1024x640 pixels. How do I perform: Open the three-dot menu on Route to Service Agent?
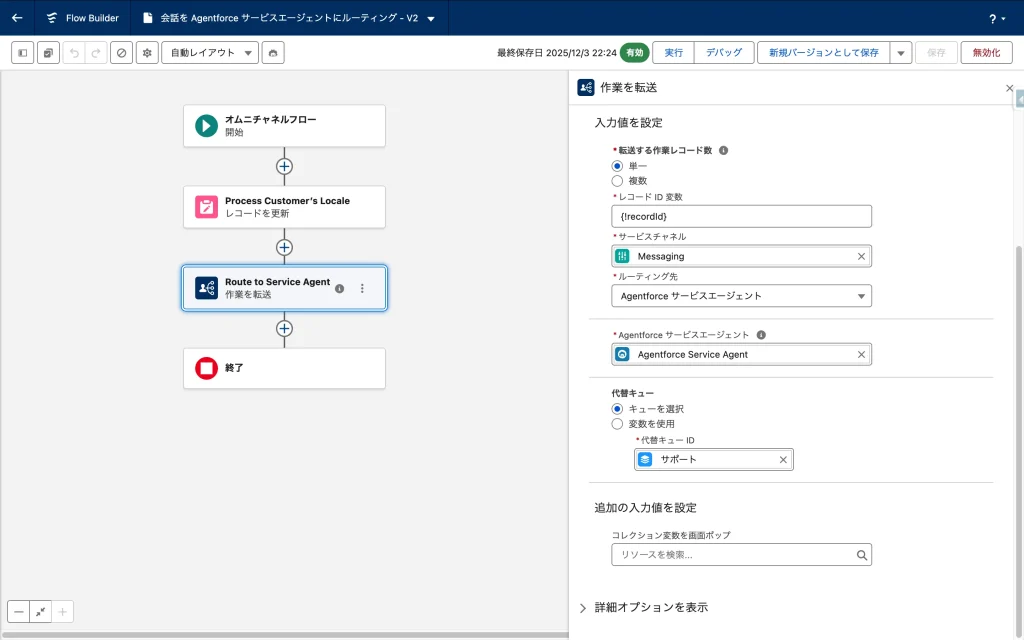362,288
